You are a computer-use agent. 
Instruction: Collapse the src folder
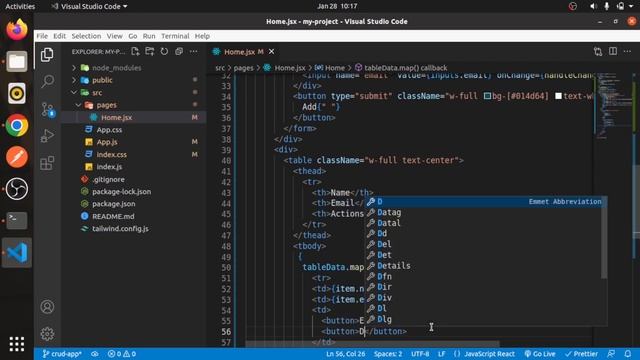tap(97, 93)
